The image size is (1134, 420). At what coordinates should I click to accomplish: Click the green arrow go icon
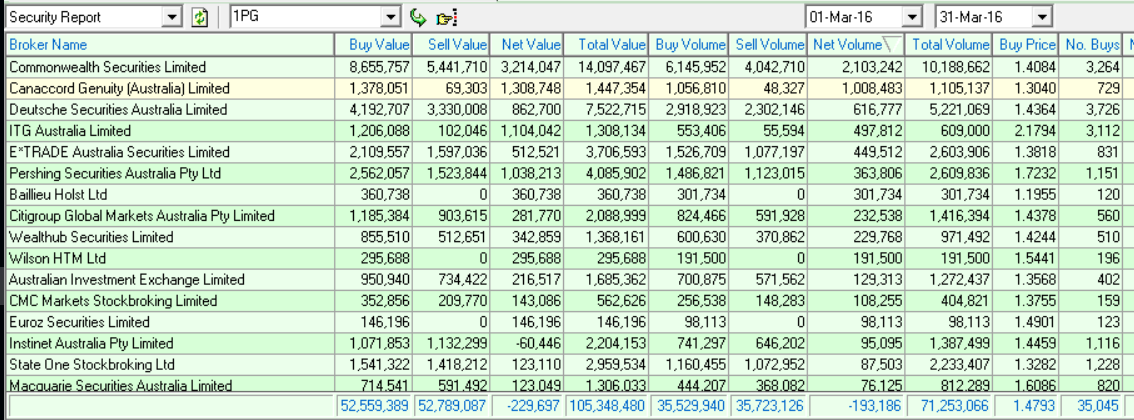(417, 17)
